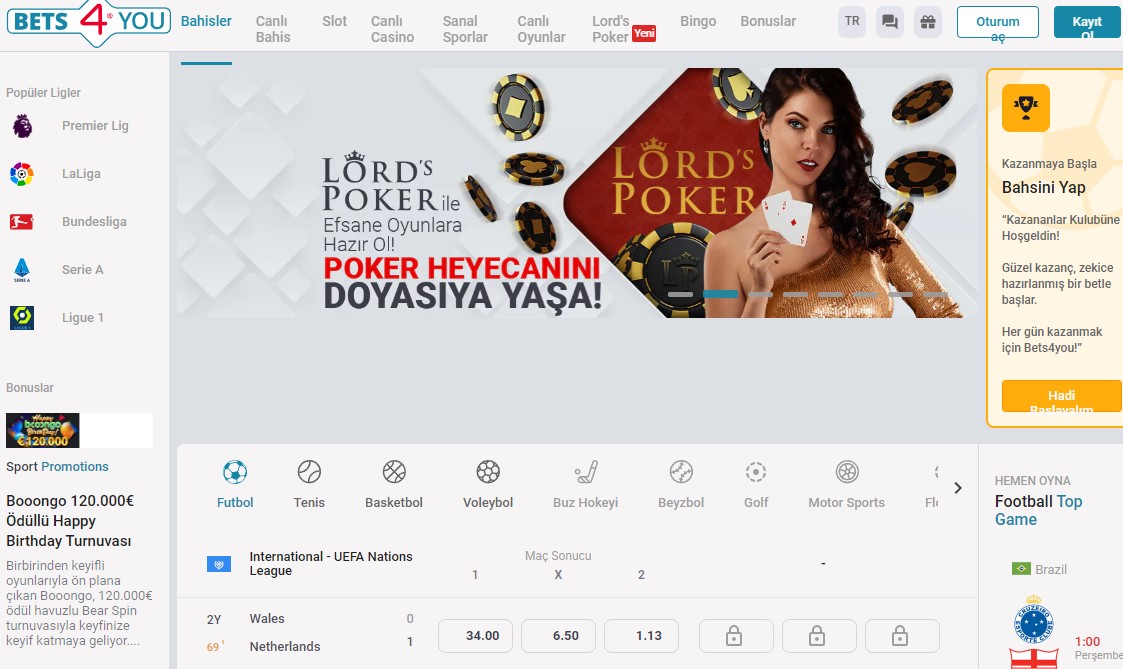Screen dimensions: 1123x669
Task: Click the trophy icon in the bet card
Action: 1026,108
